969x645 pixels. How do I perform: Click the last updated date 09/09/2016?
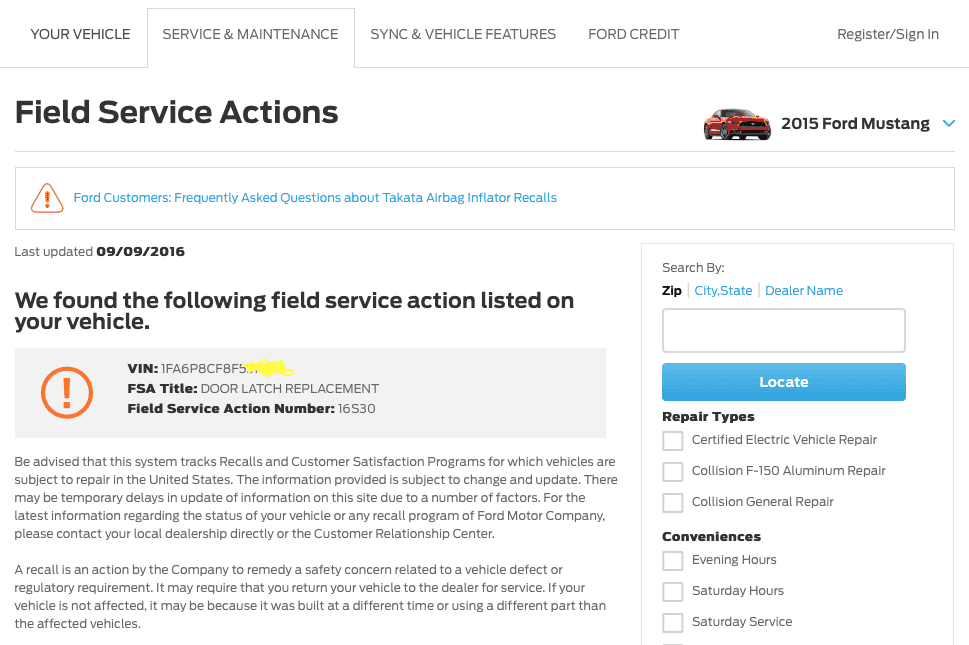click(140, 251)
